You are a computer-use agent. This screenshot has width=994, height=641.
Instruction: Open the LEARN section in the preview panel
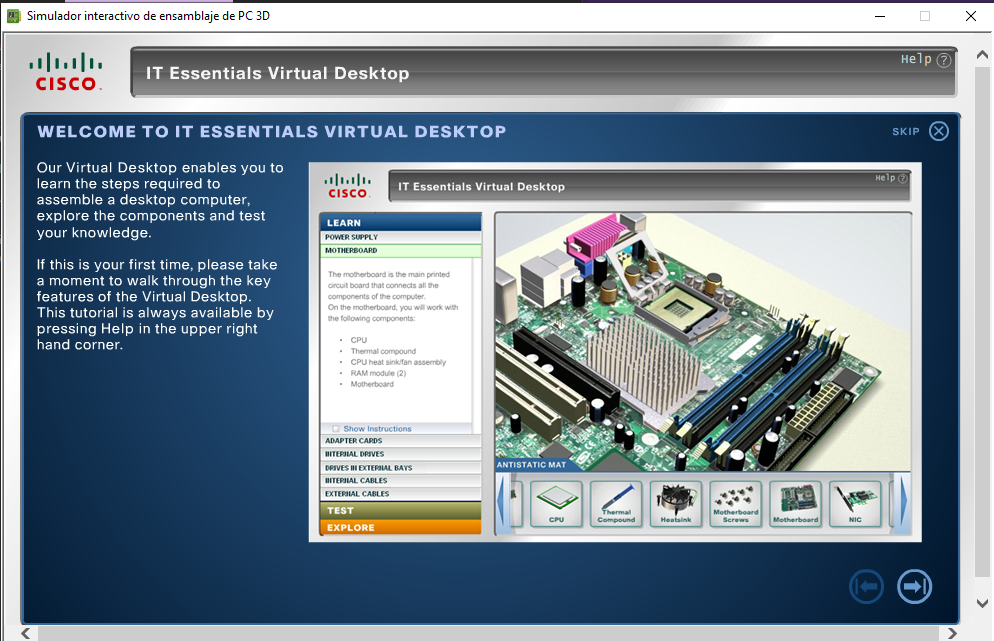coord(401,223)
